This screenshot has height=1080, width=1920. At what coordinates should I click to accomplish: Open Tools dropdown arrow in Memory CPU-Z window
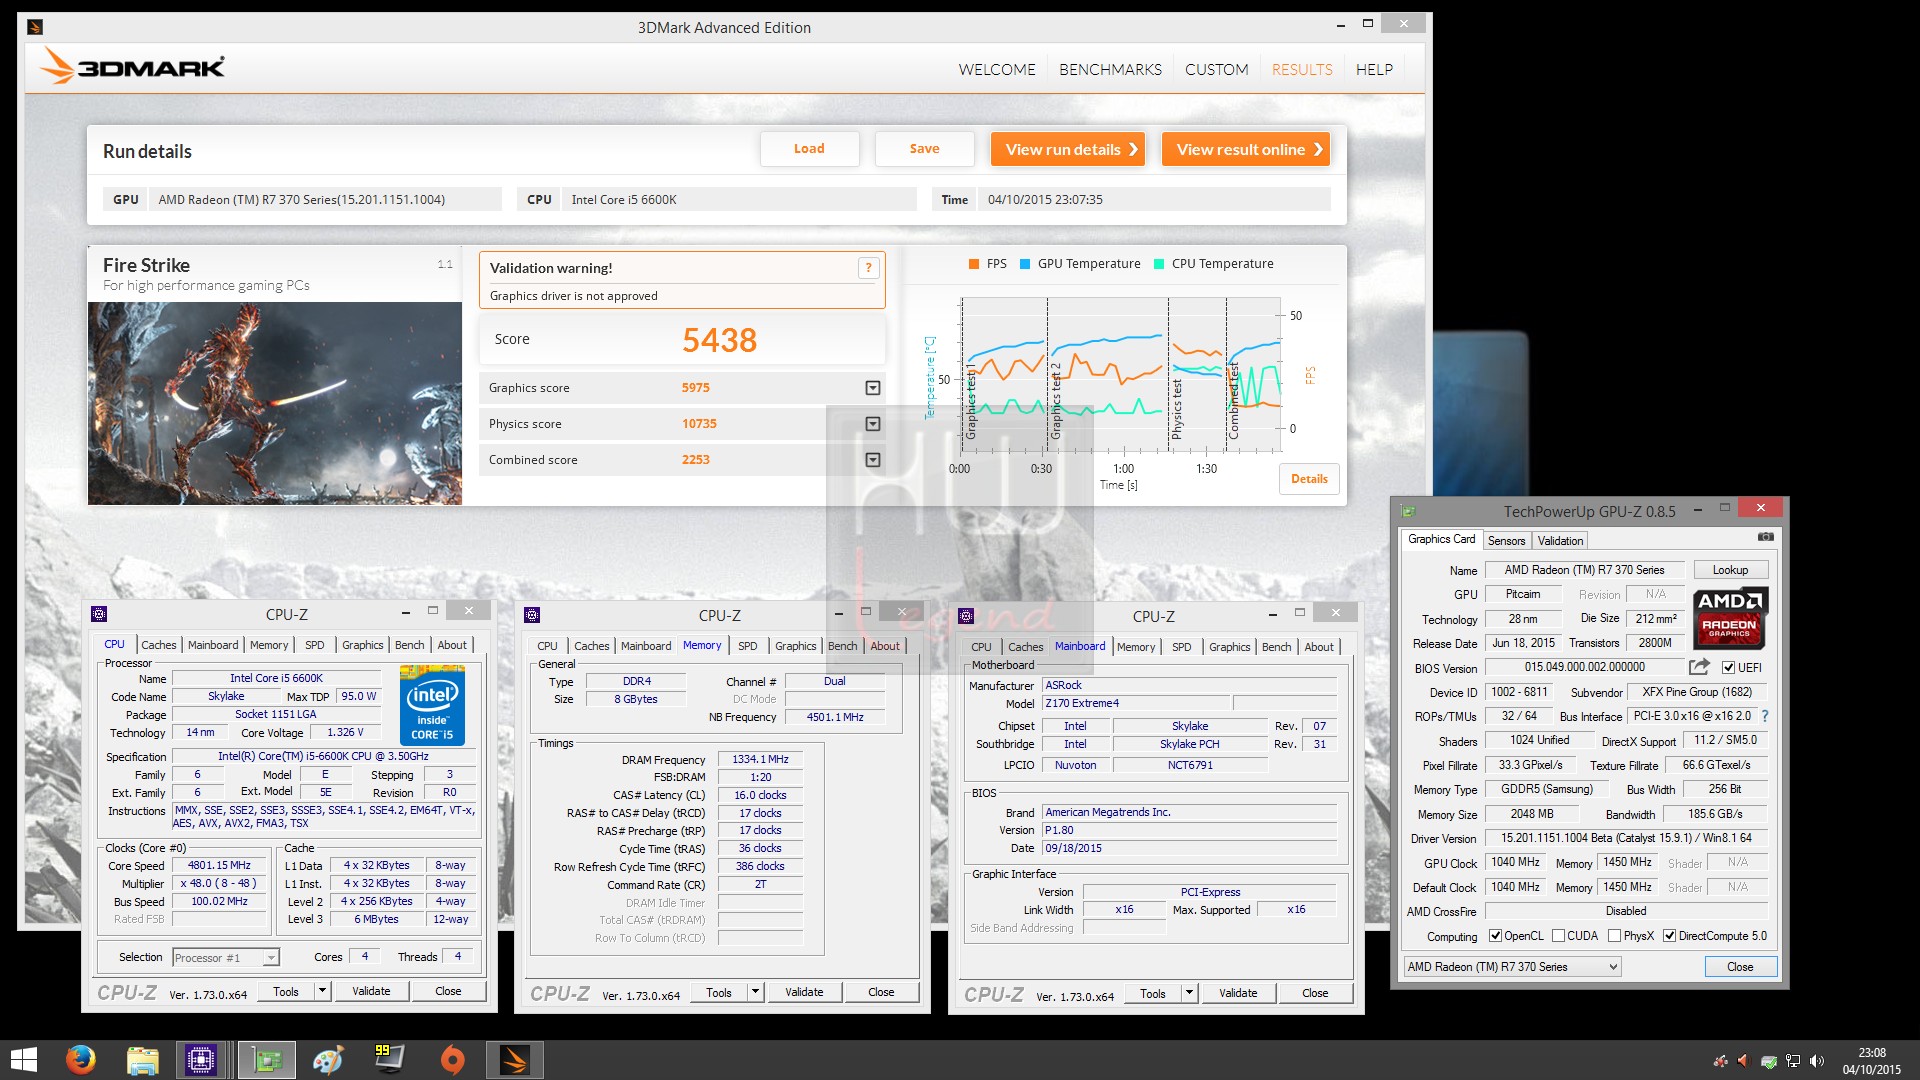pyautogui.click(x=755, y=992)
